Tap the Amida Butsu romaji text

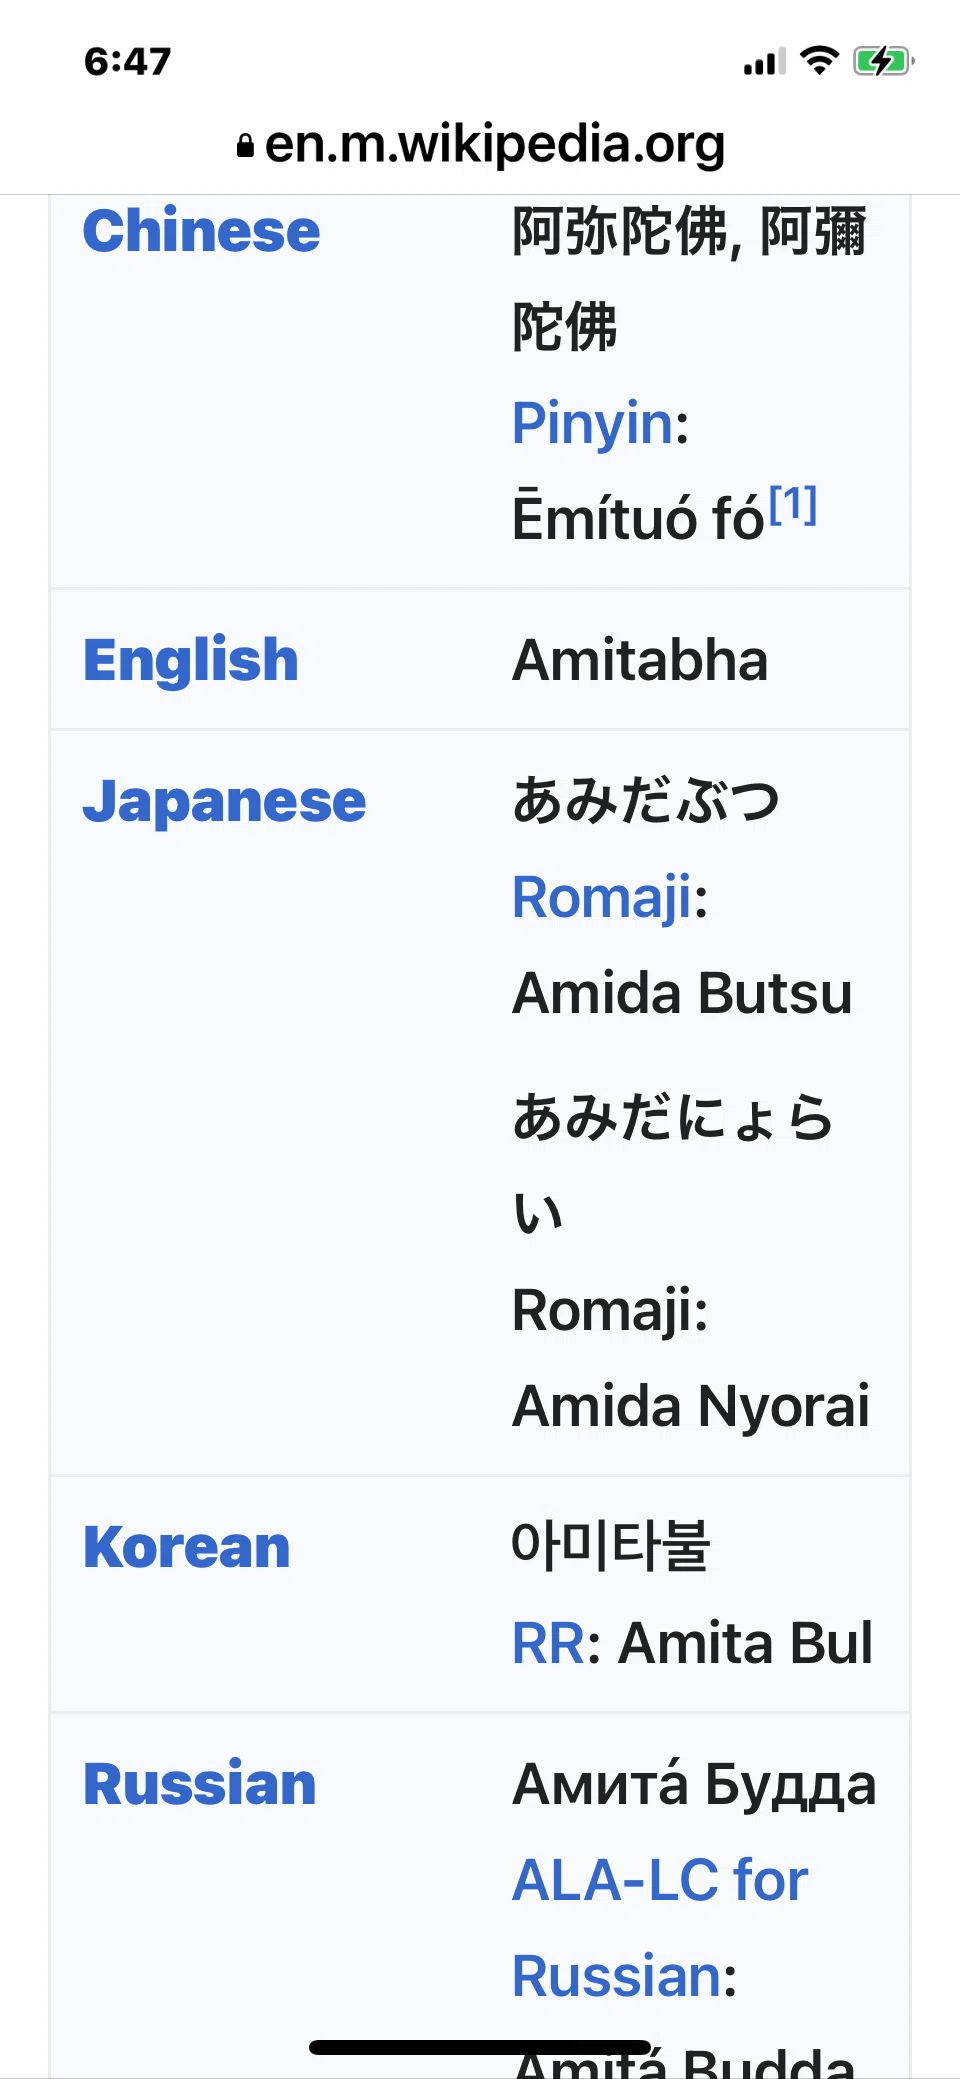[x=682, y=993]
